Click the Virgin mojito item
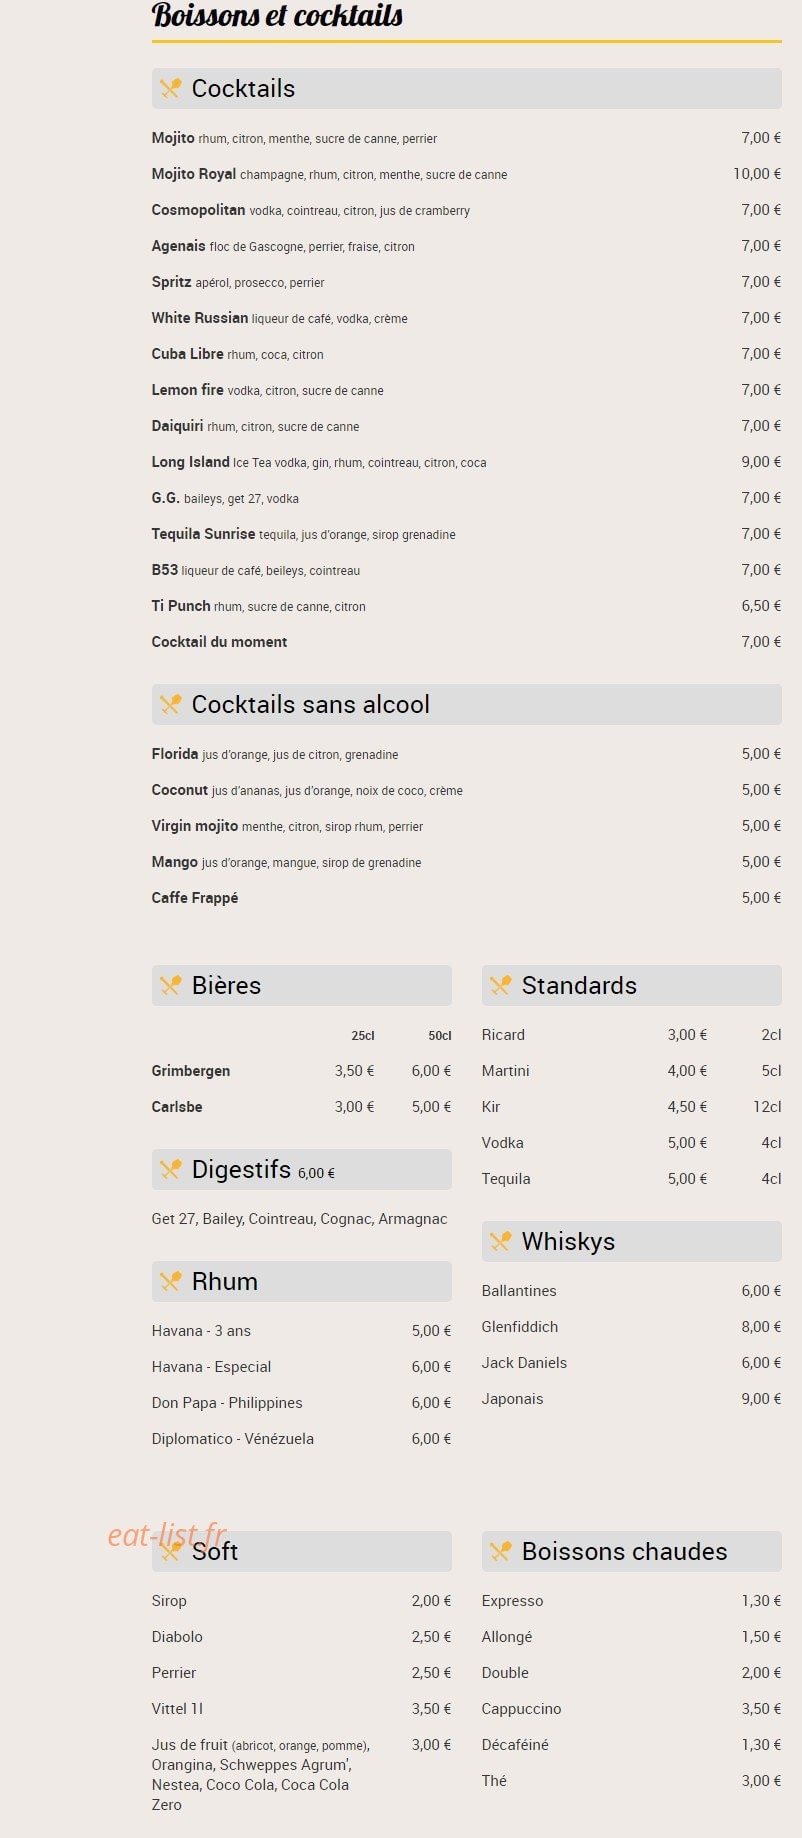The image size is (802, 1838). [195, 826]
